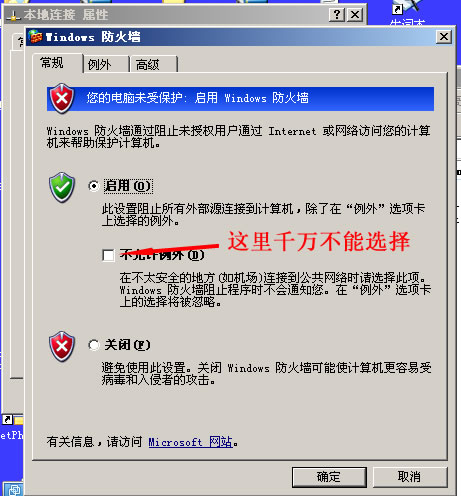This screenshot has width=461, height=496.
Task: Switch to the 例外 tab
Action: [x=106, y=64]
